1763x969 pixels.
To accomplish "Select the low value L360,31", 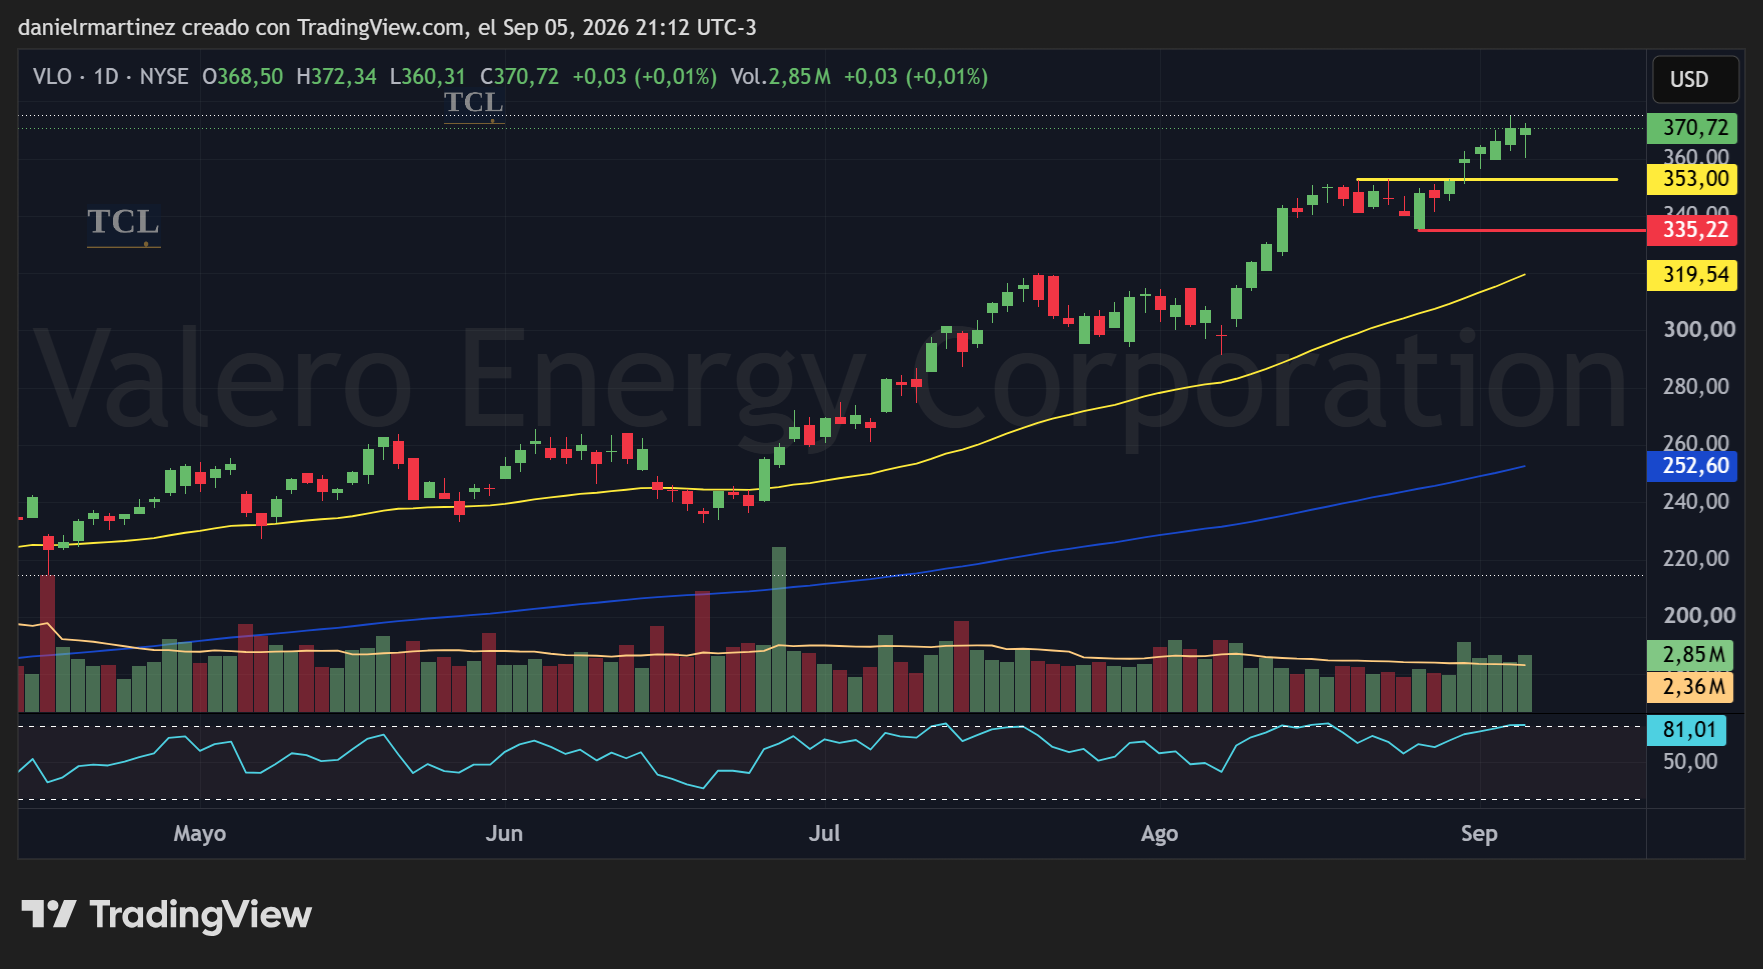I will (x=427, y=77).
